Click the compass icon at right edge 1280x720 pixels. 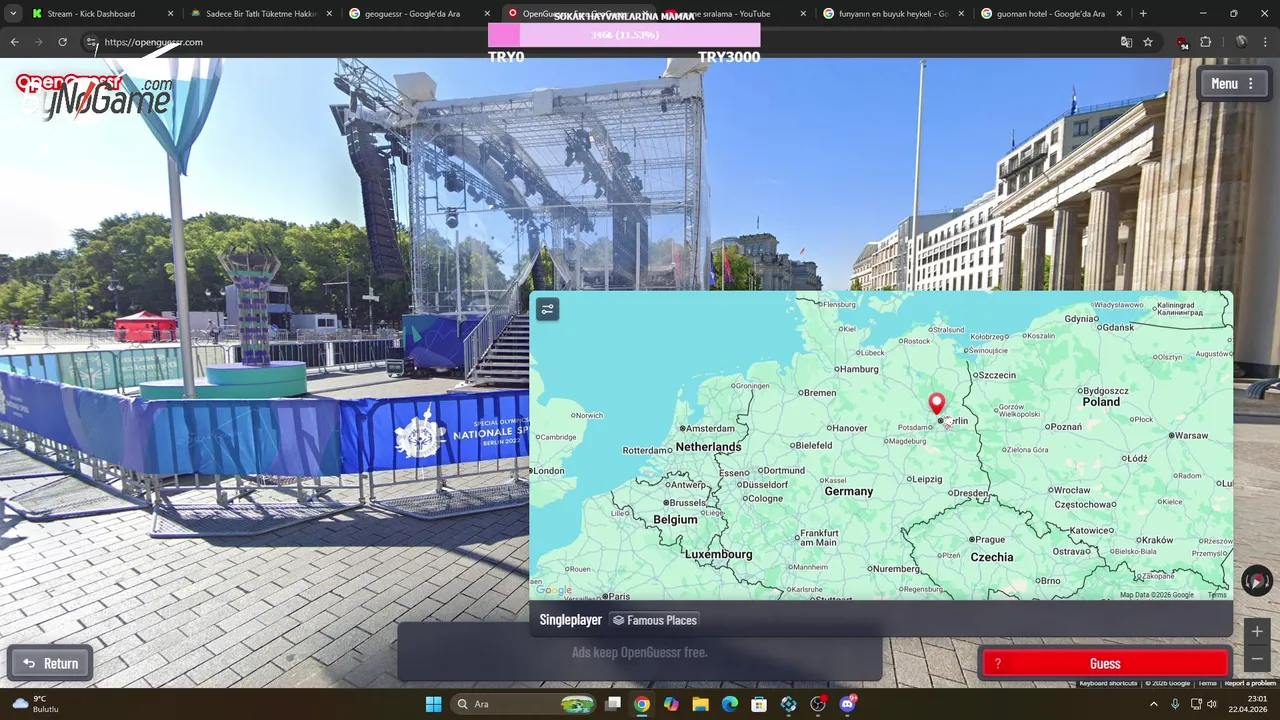click(x=1257, y=581)
